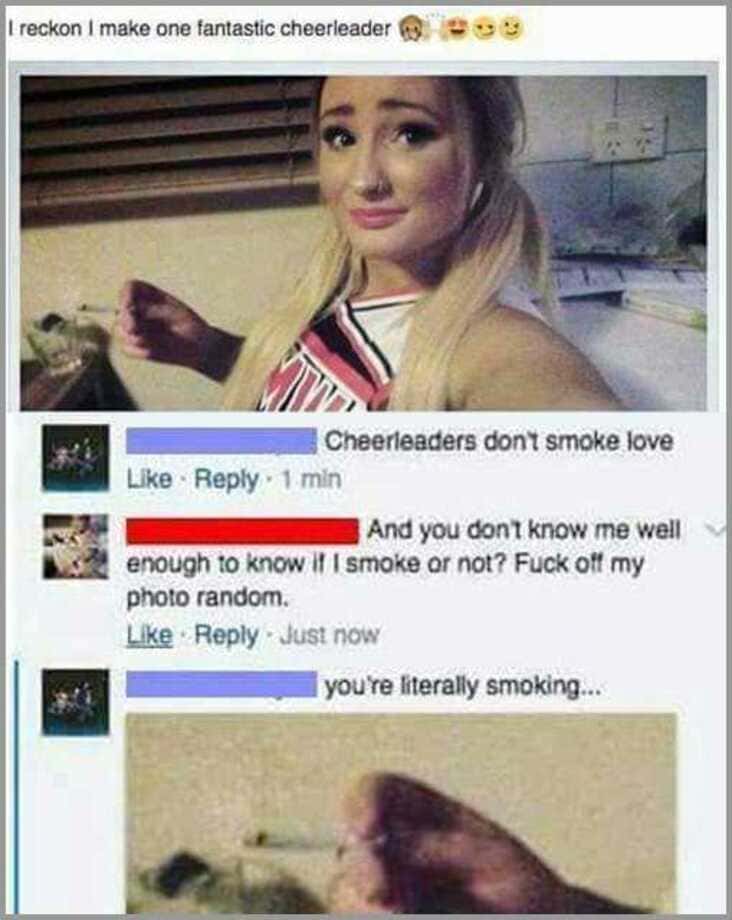Open the "Just now" comment timestamp
This screenshot has width=732, height=920.
coord(330,635)
